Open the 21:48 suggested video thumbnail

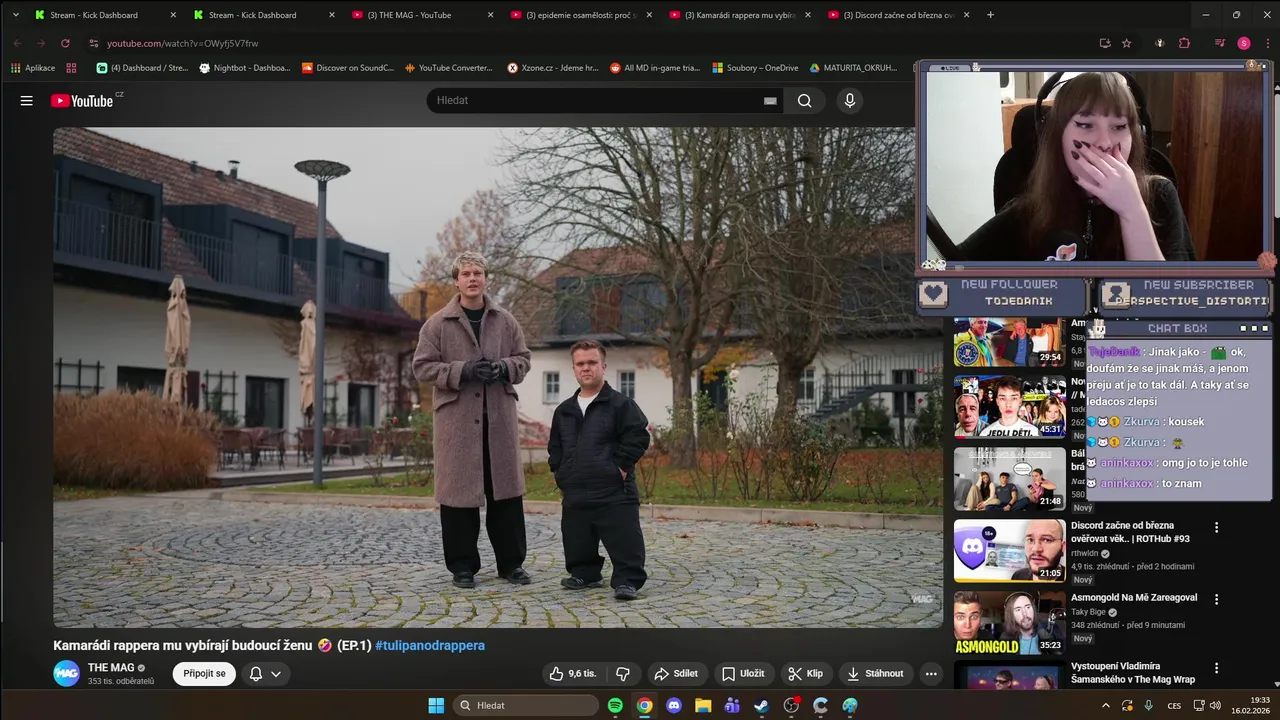[1009, 479]
